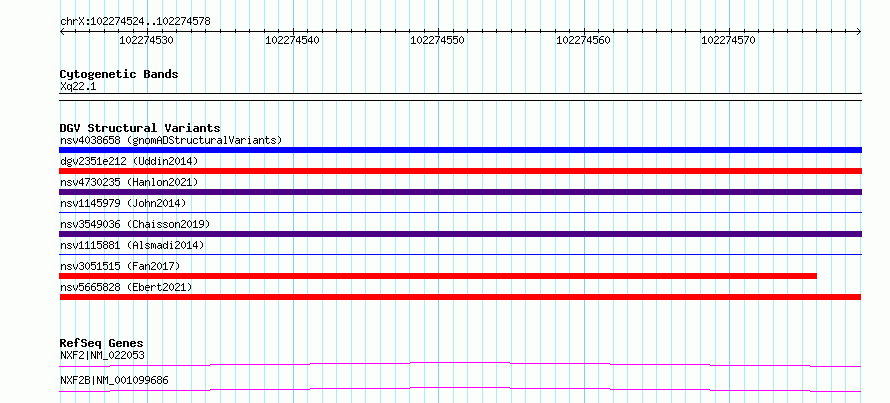Click ruler position 102274570
The width and height of the screenshot is (890, 403).
[729, 40]
